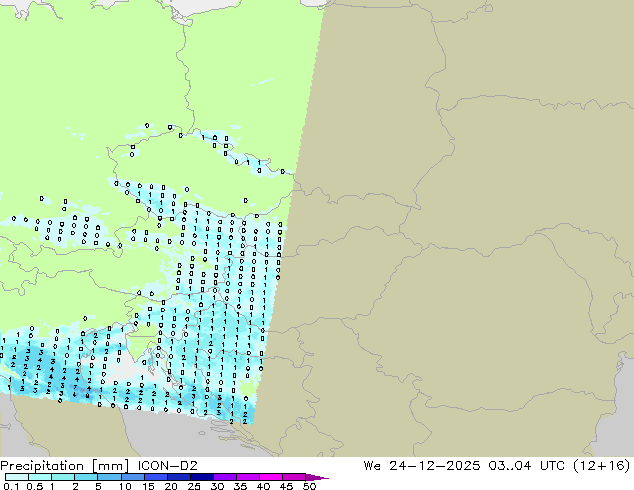Click the legend value "0.1"
Screen dimensions: 634x490
[11, 486]
